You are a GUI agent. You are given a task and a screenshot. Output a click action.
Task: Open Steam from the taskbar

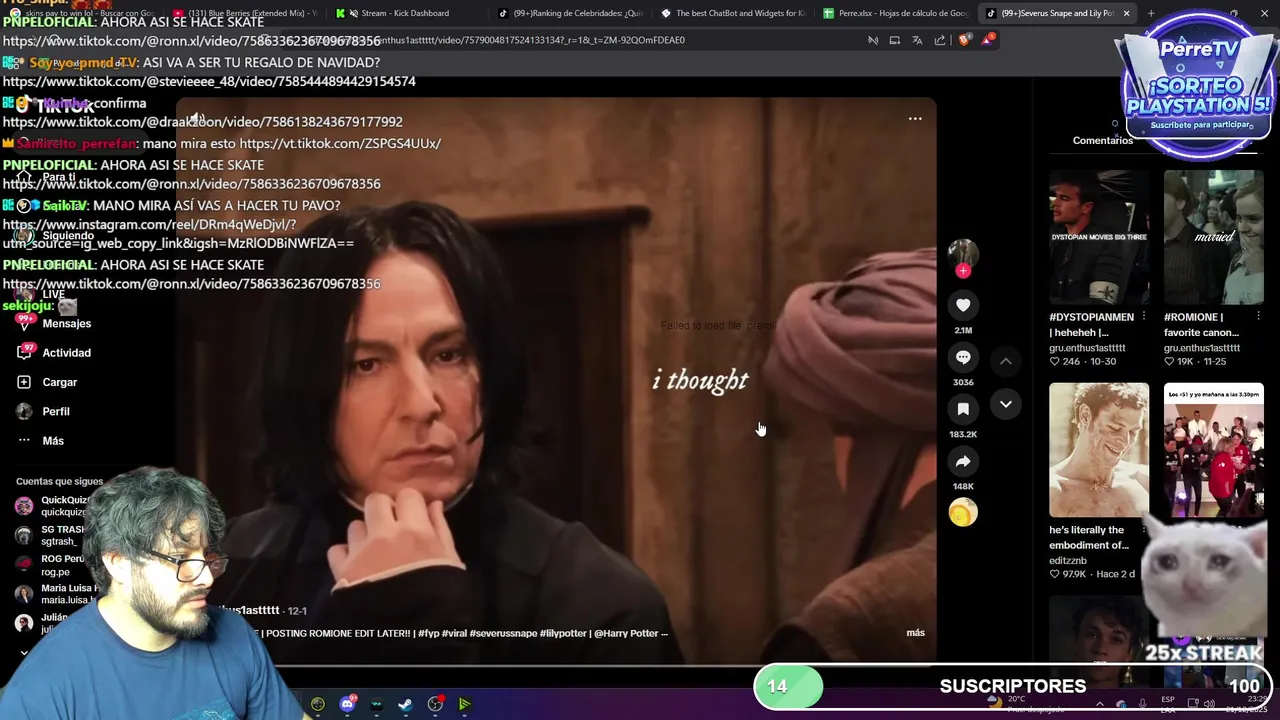[405, 704]
